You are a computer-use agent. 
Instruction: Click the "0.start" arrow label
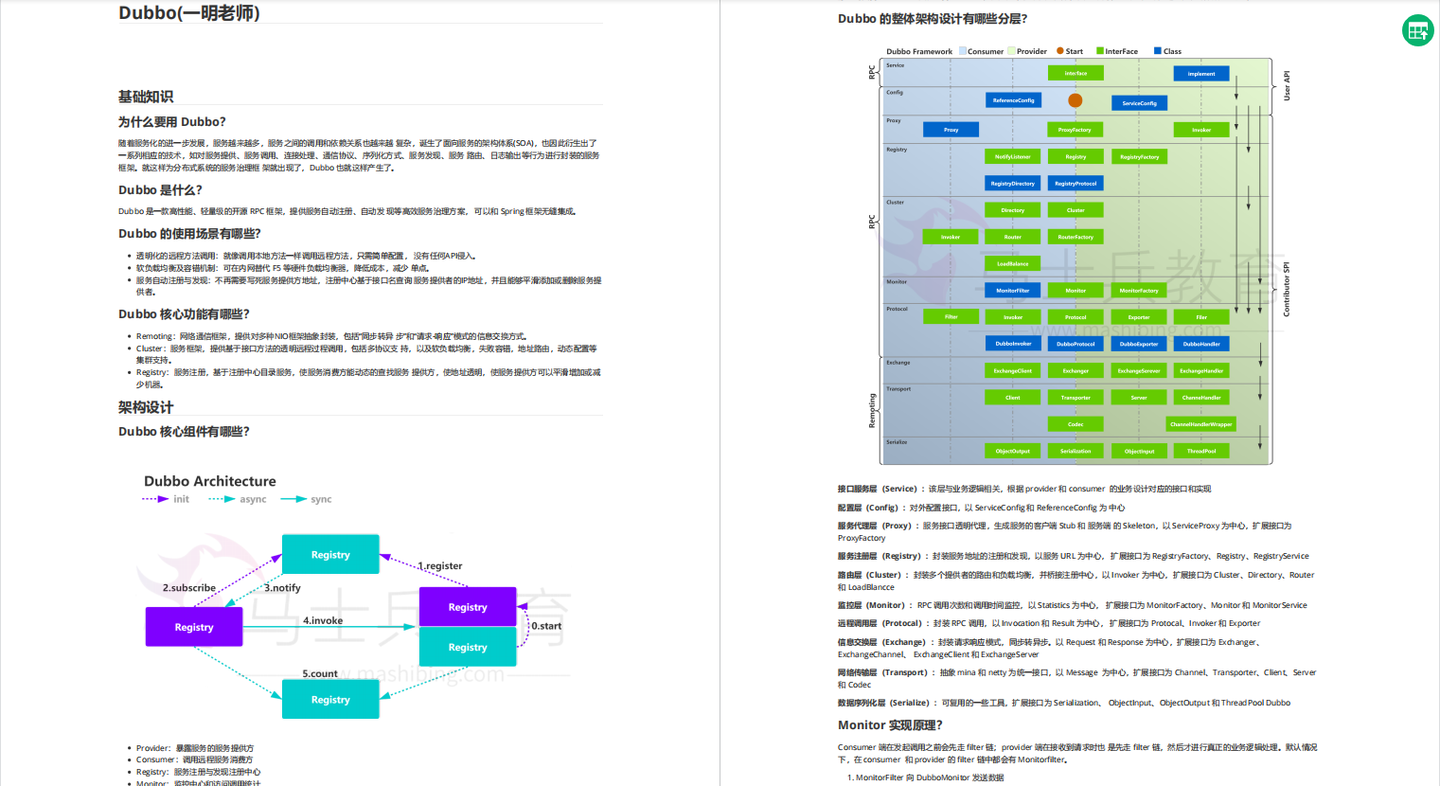coord(546,626)
